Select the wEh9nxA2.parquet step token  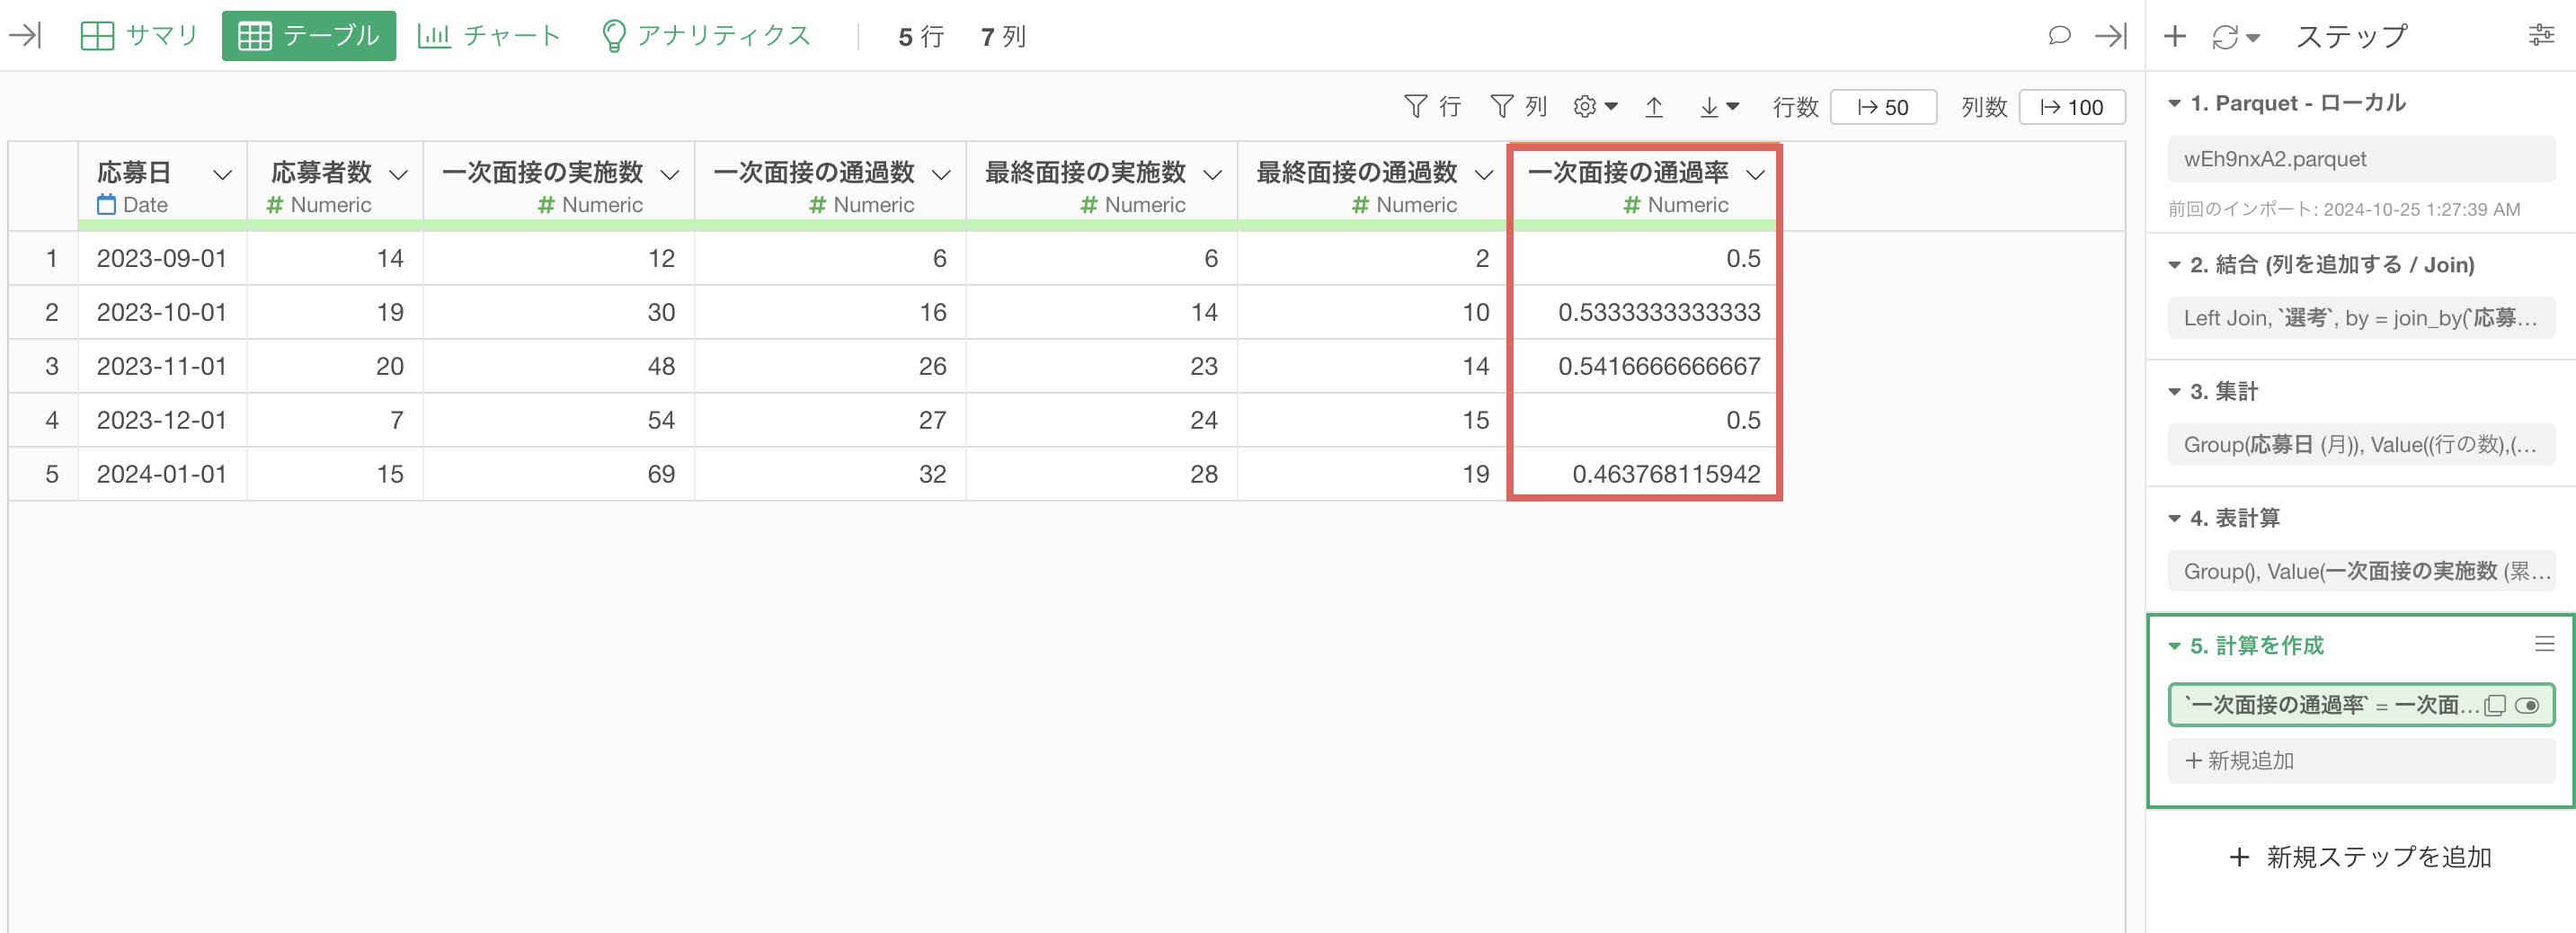point(2361,159)
